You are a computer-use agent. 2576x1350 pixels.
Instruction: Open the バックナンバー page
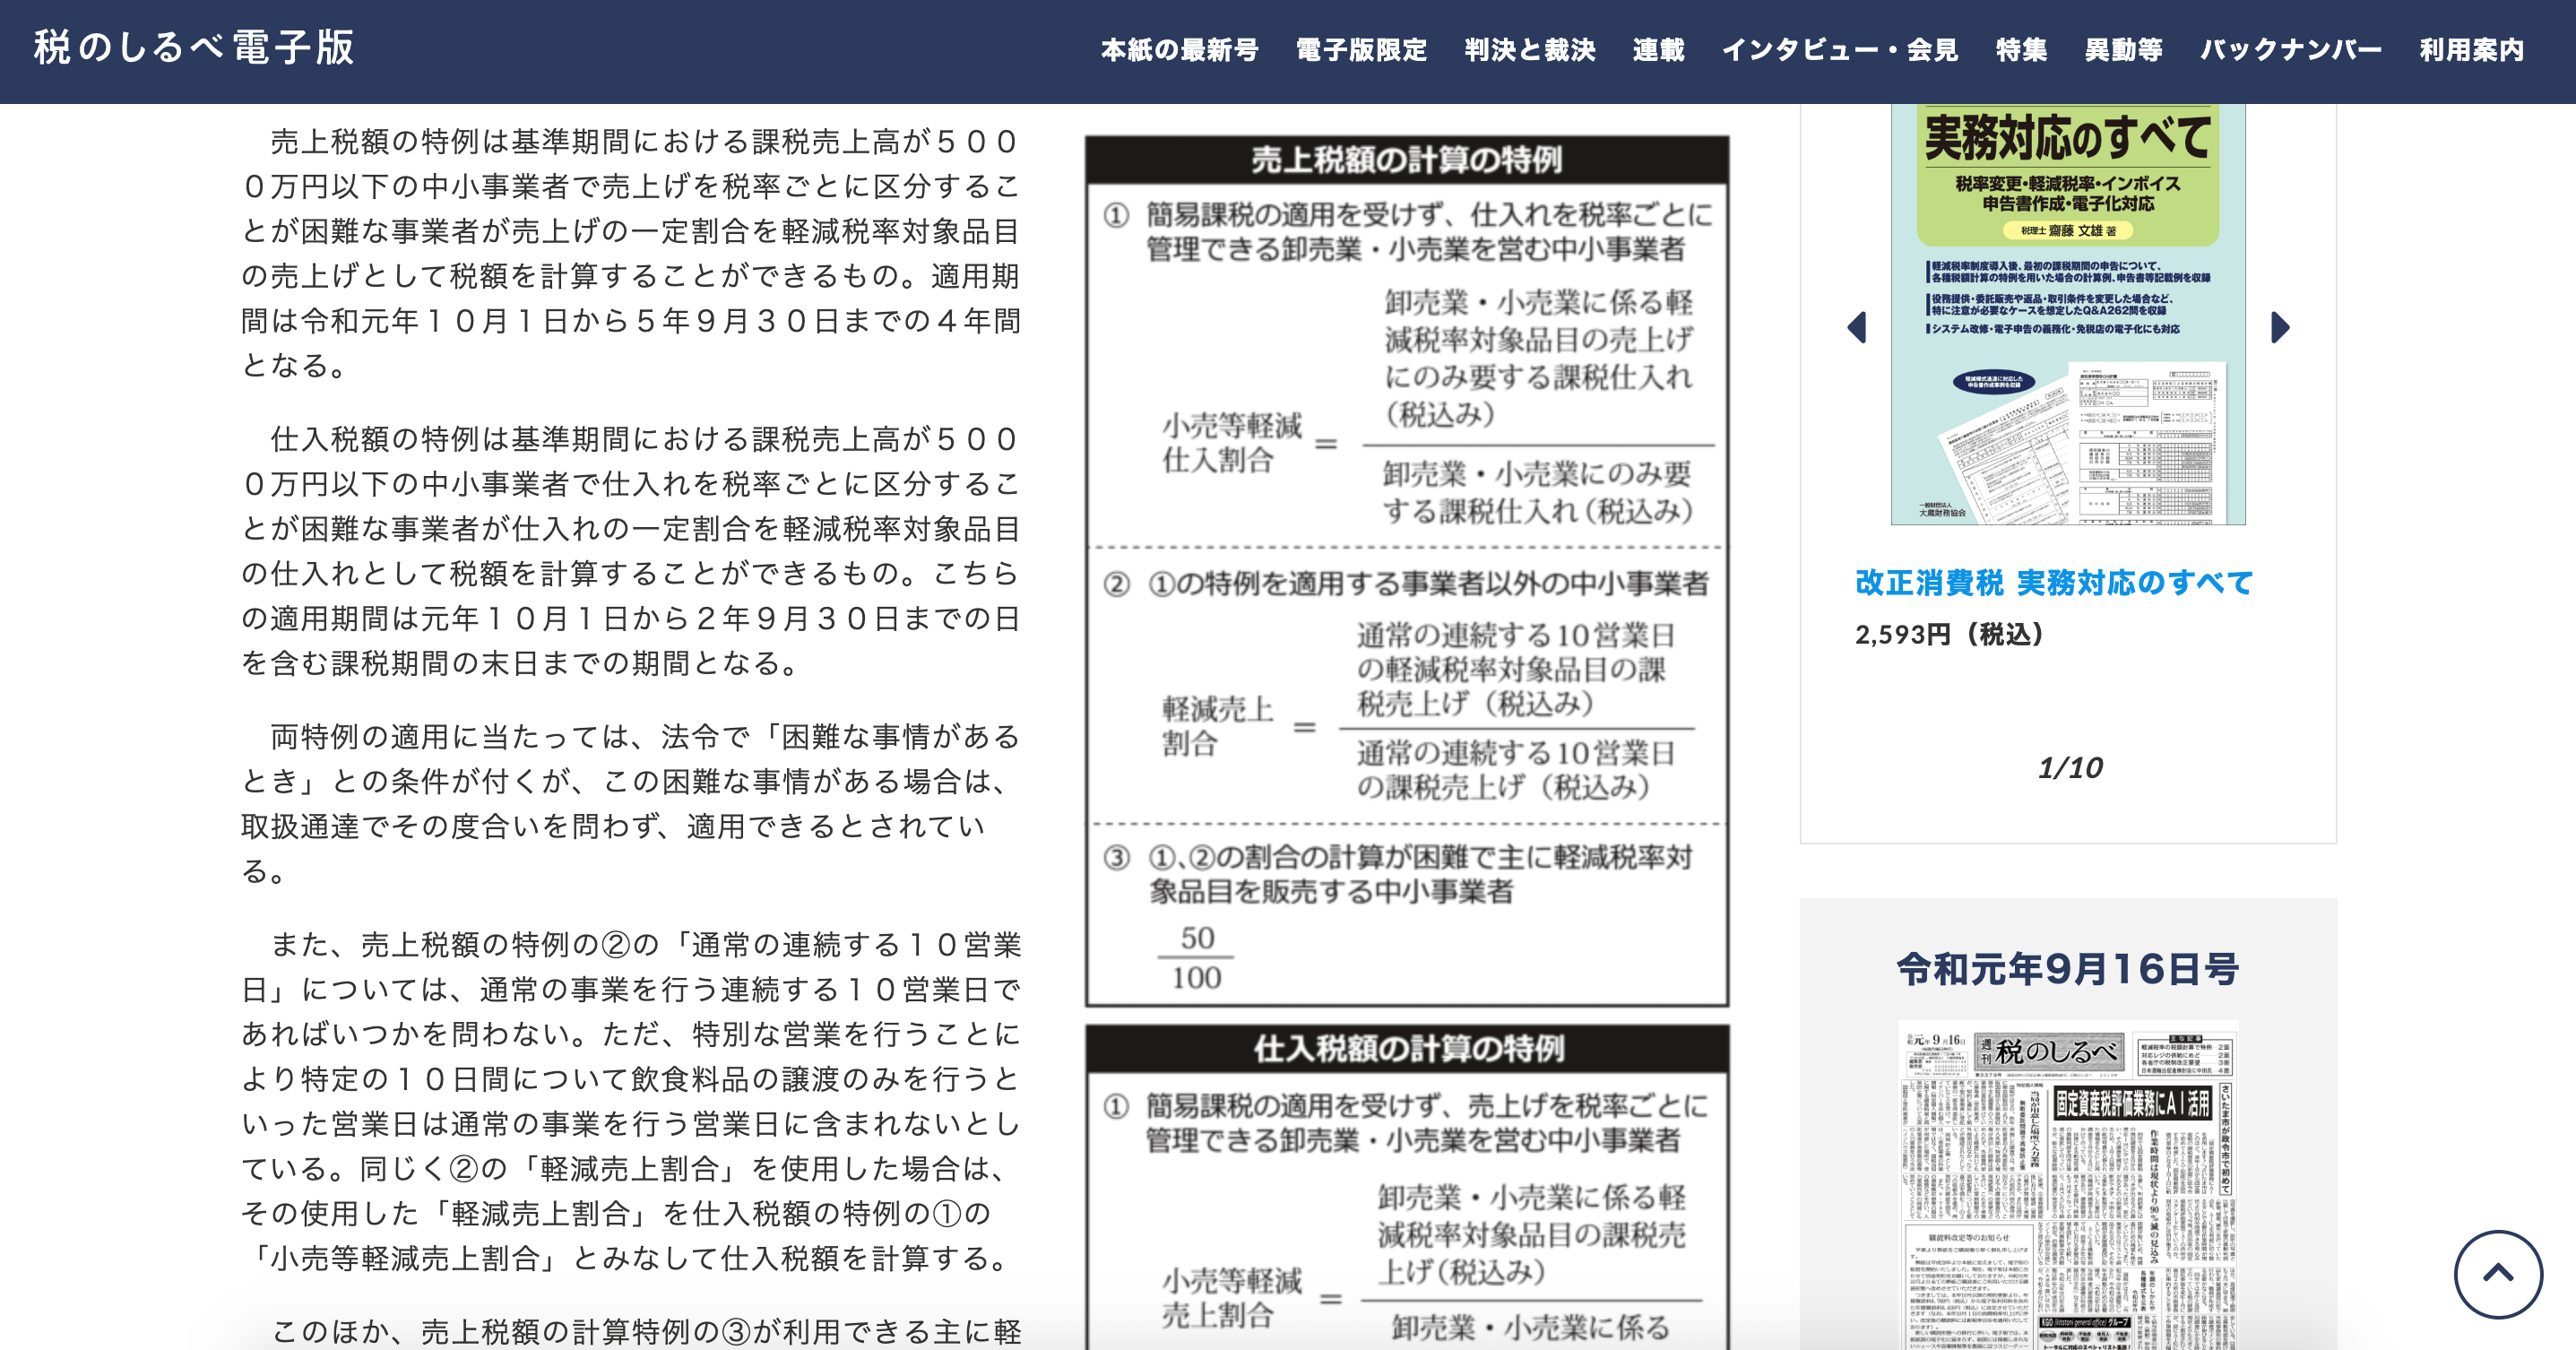coord(2290,50)
